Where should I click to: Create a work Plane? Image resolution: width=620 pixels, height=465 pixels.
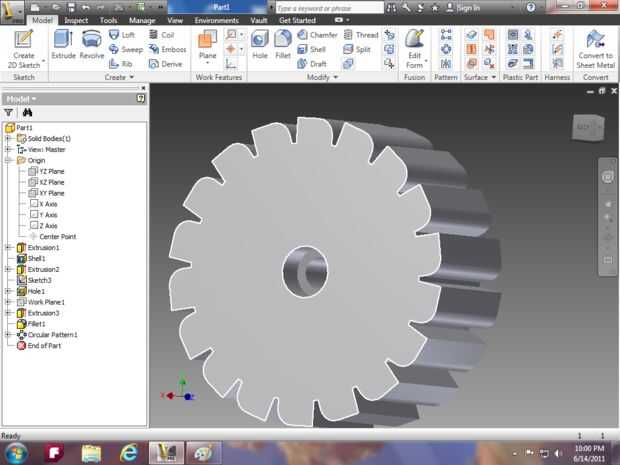[x=207, y=45]
